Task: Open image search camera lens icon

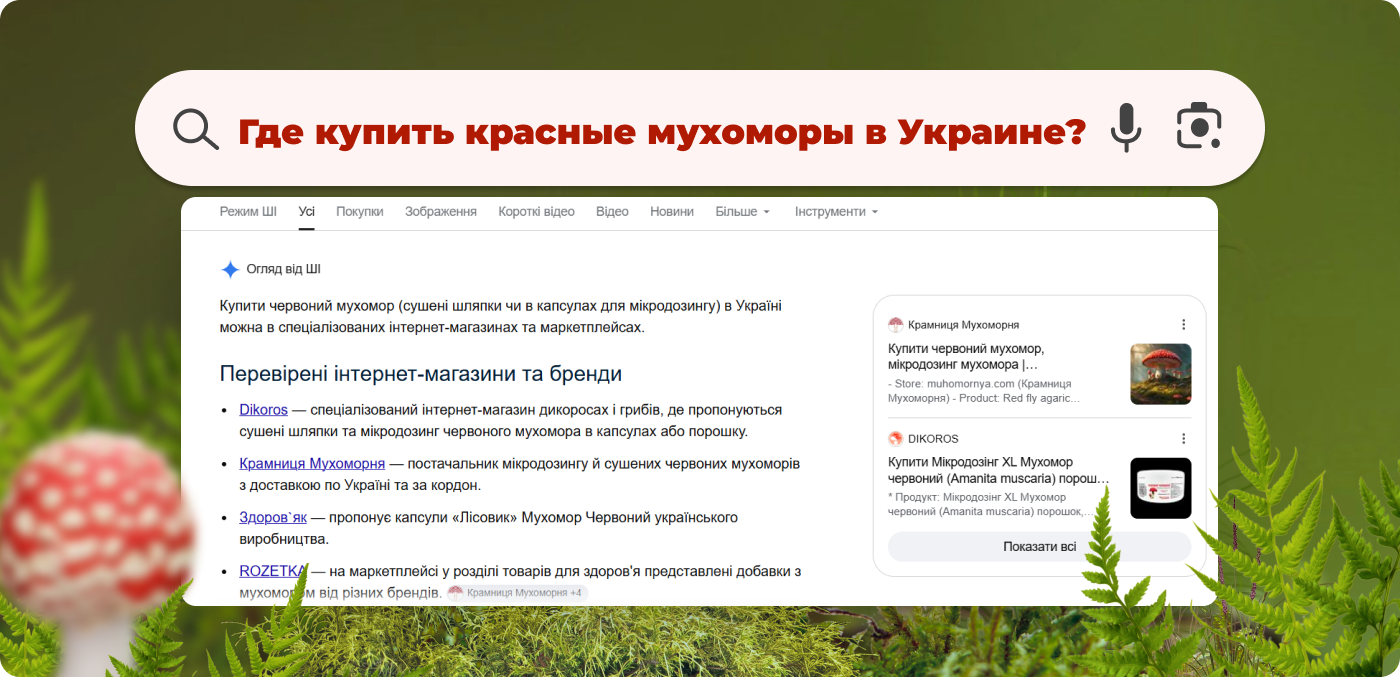Action: click(1199, 127)
